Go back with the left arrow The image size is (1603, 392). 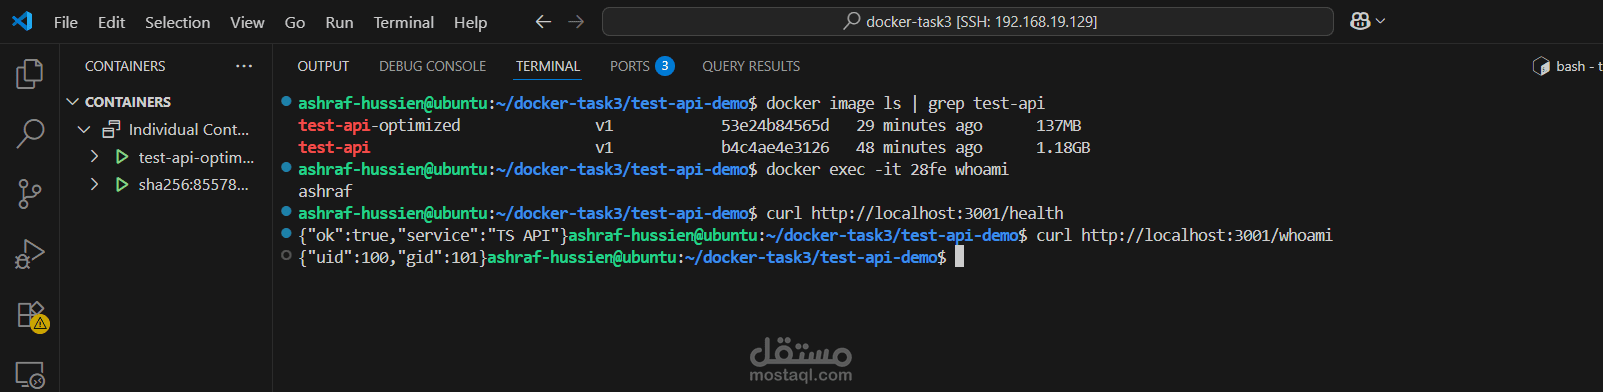543,21
